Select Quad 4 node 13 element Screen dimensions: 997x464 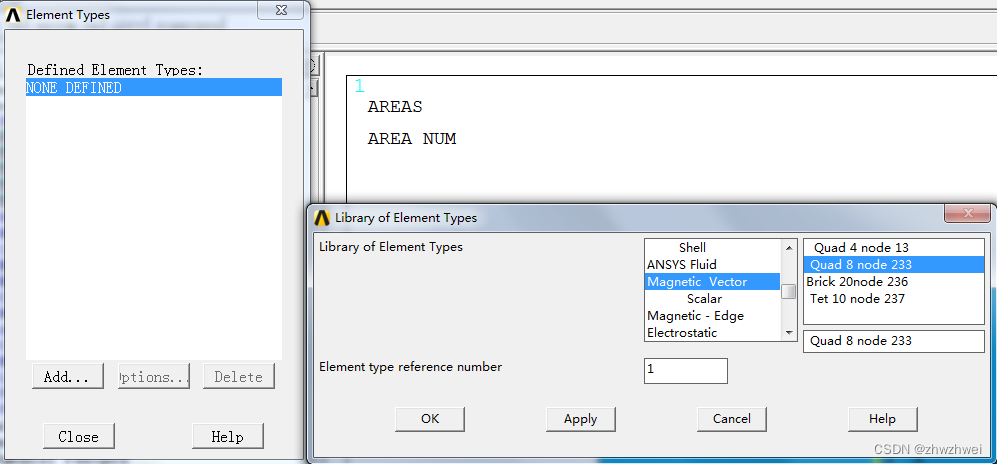[860, 248]
